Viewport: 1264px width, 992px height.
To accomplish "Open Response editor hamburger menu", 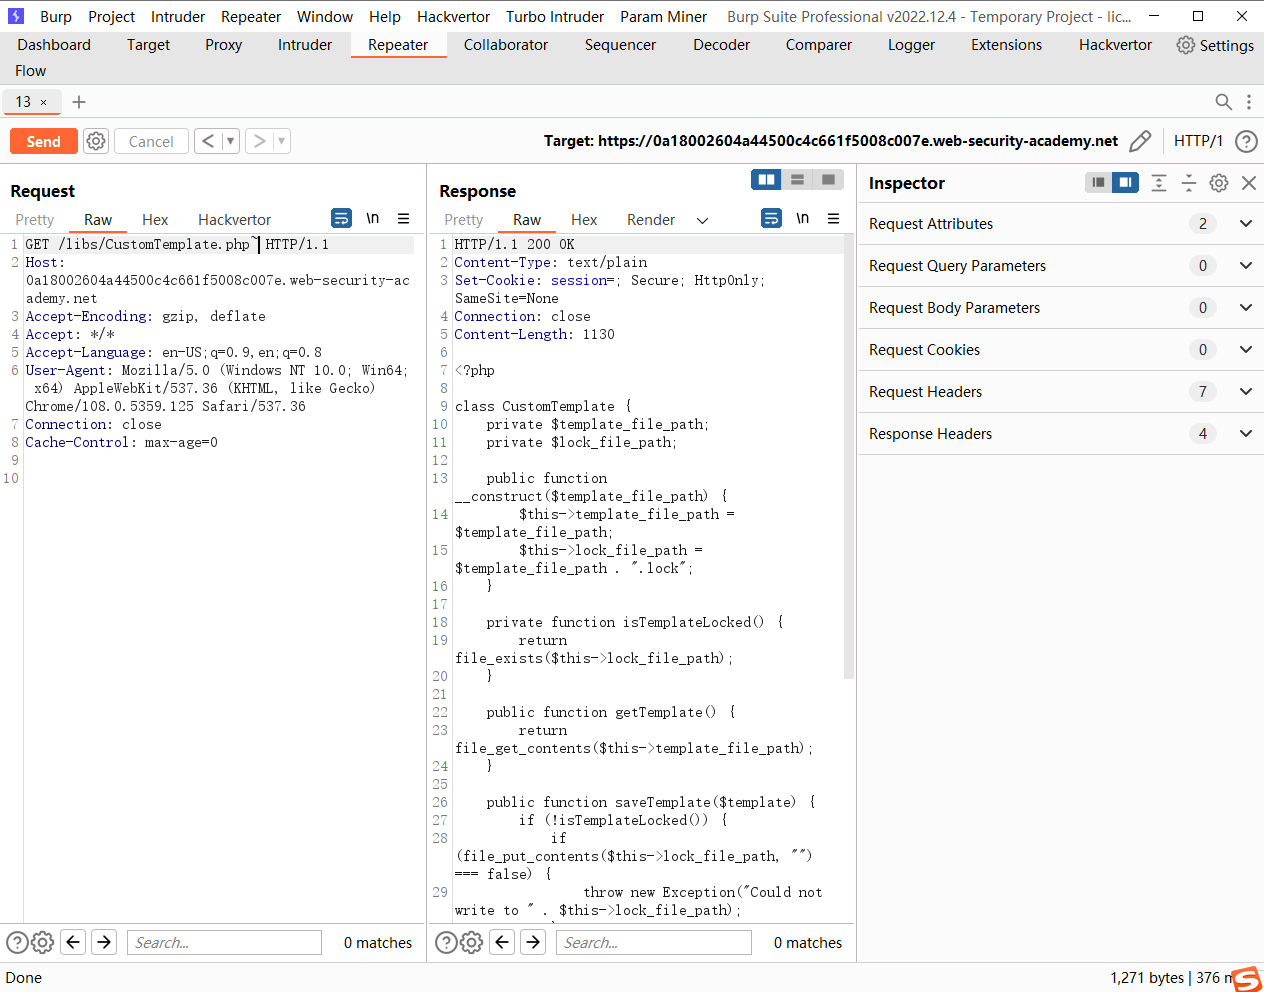I will [x=833, y=218].
